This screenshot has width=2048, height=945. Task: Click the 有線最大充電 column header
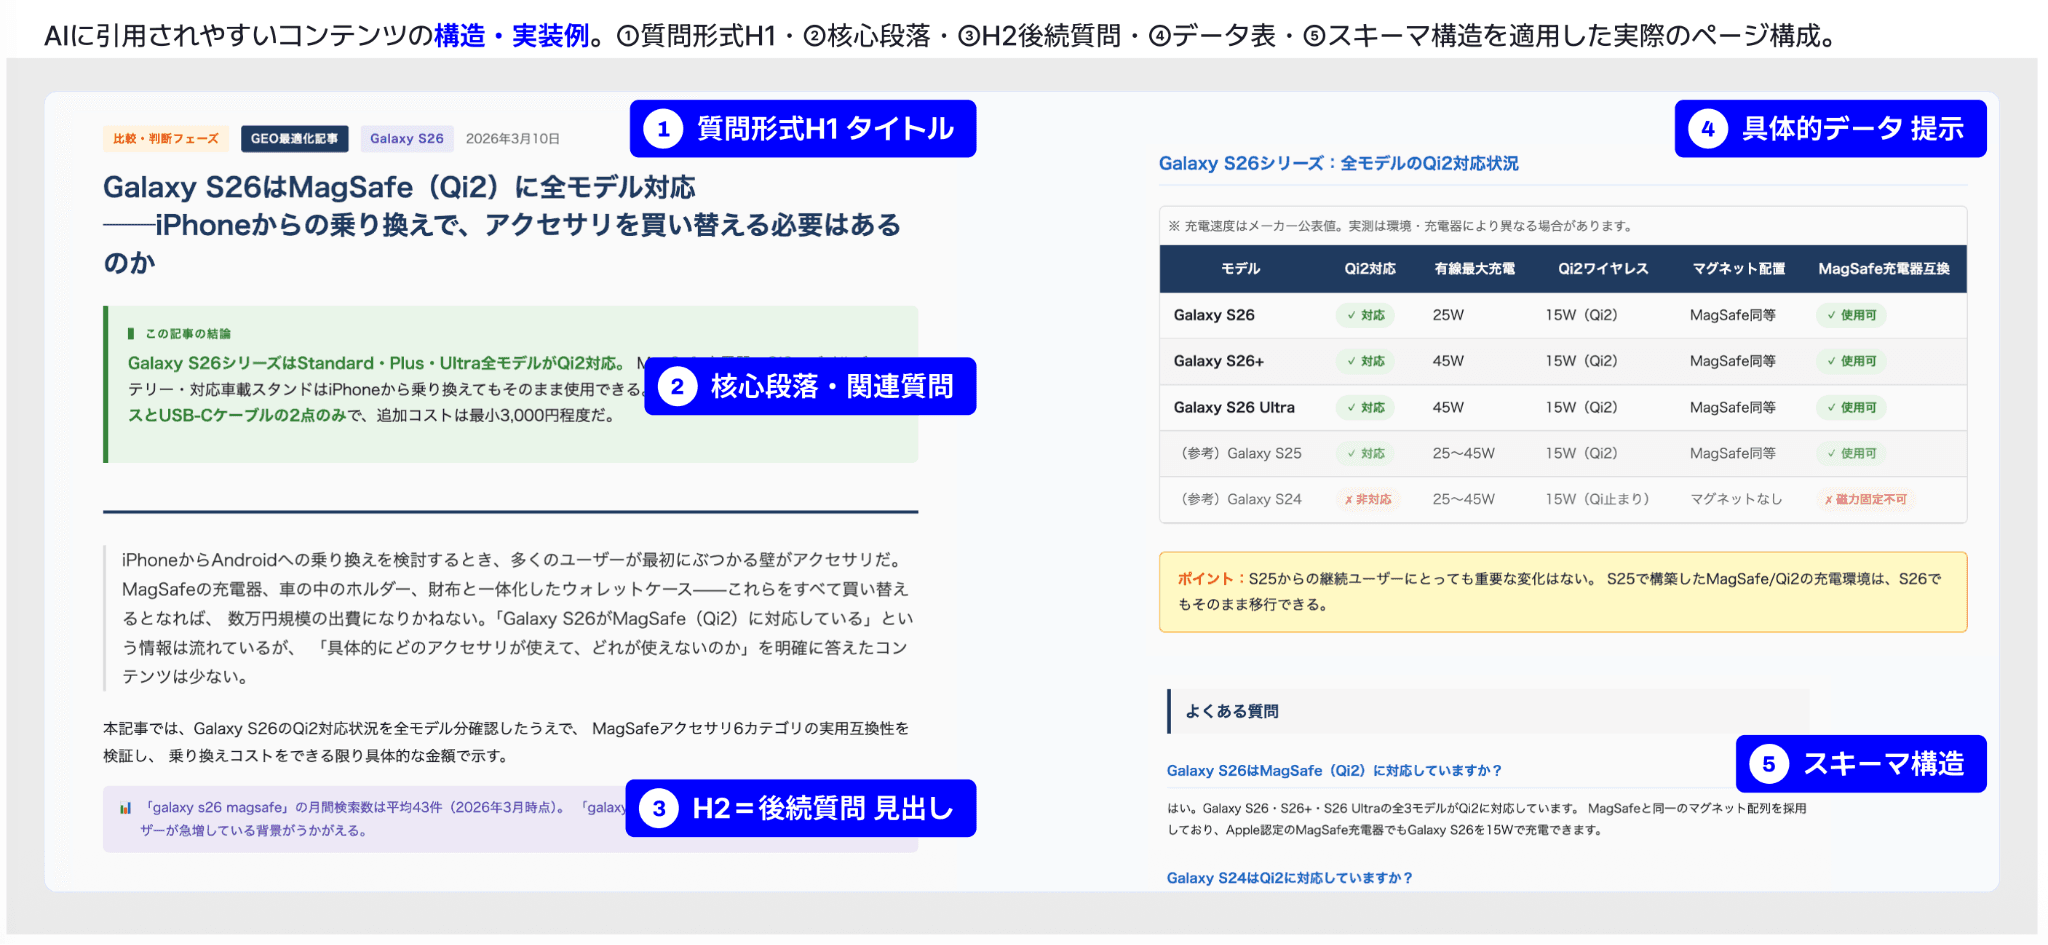(1474, 269)
